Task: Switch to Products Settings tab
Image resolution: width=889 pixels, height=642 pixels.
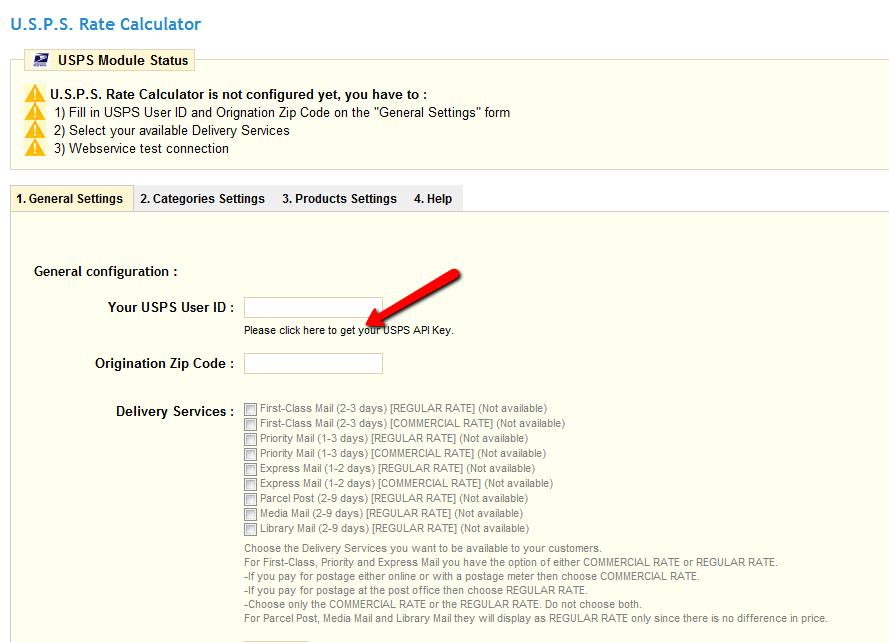Action: pos(339,198)
